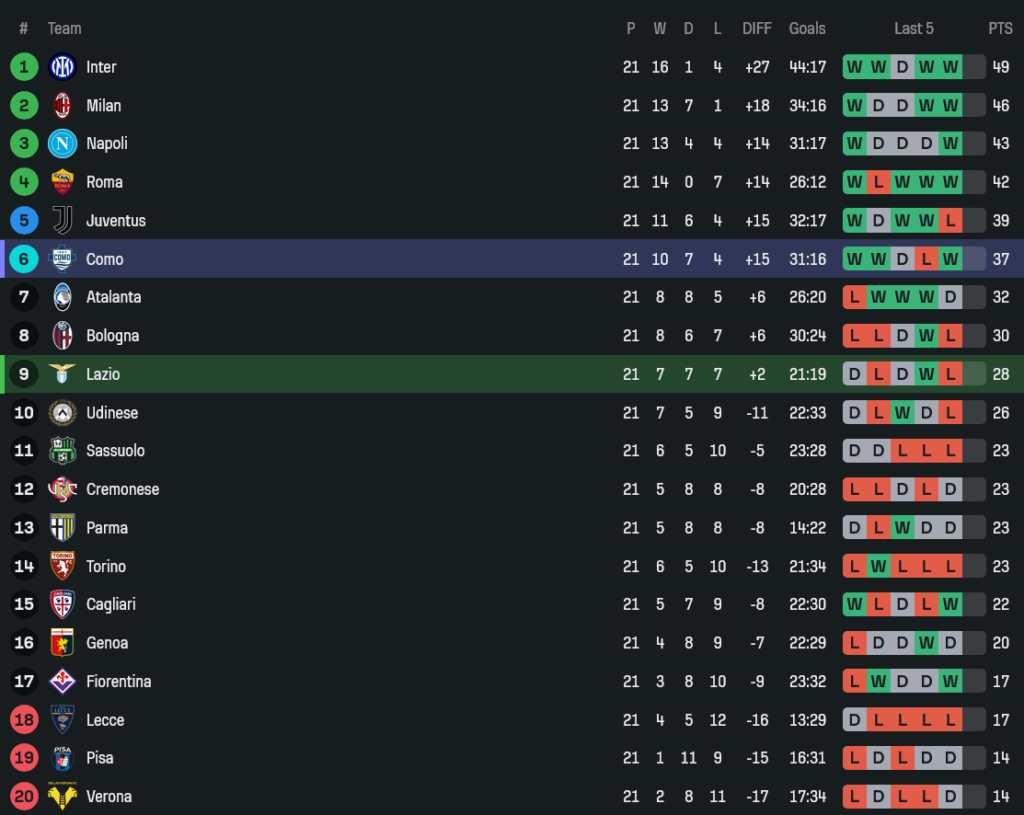Click the Milan club crest icon

[x=63, y=105]
